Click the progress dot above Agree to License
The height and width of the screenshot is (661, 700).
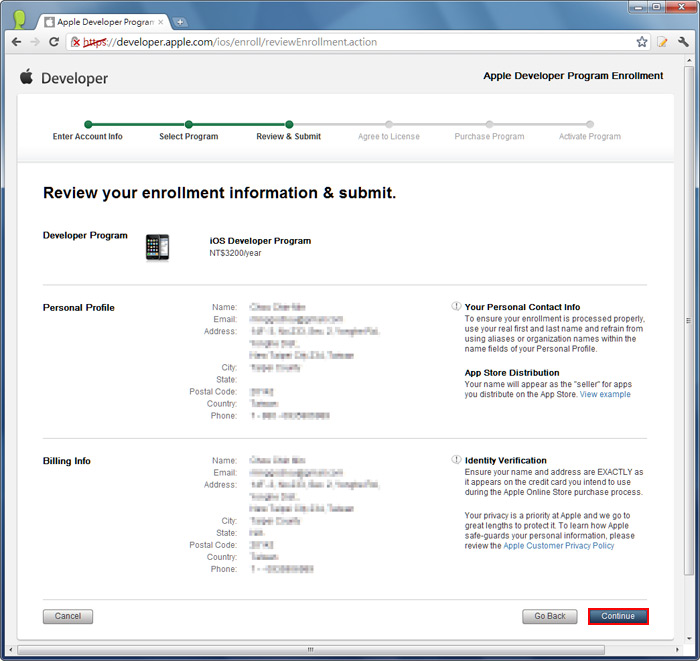pyautogui.click(x=389, y=124)
